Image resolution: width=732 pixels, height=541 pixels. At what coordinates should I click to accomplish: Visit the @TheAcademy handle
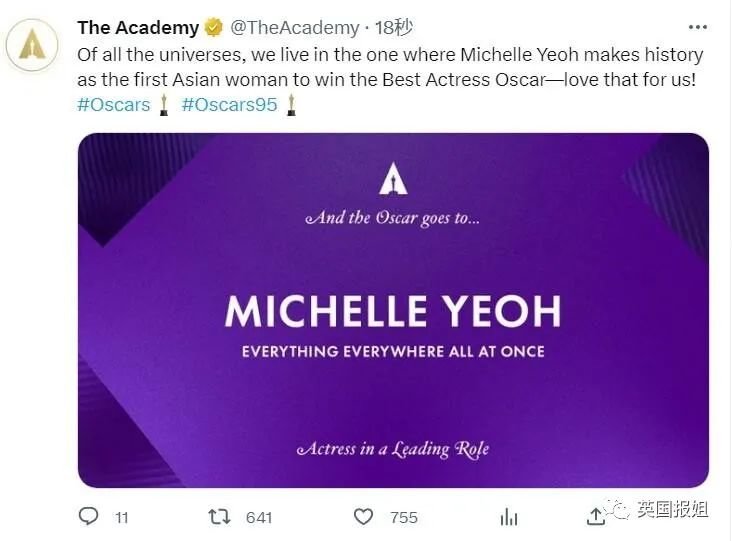pyautogui.click(x=294, y=28)
